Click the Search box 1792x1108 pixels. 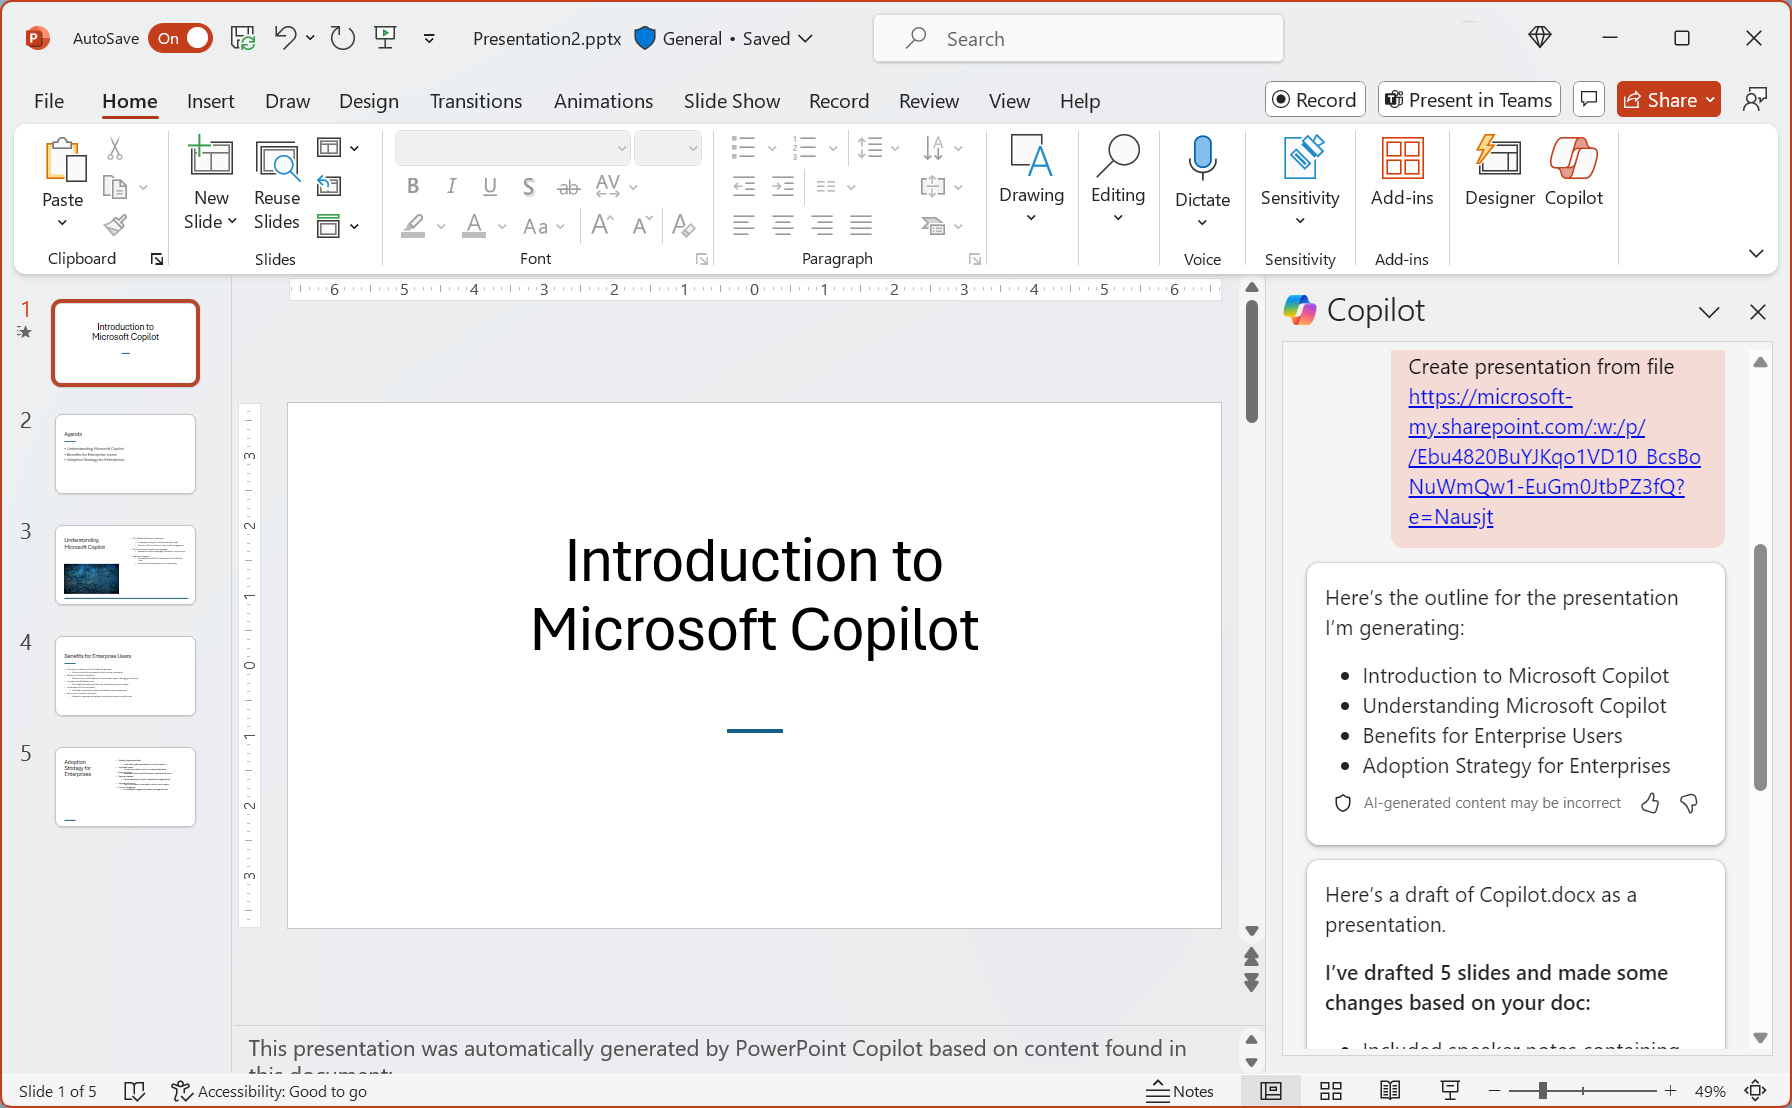click(1078, 38)
